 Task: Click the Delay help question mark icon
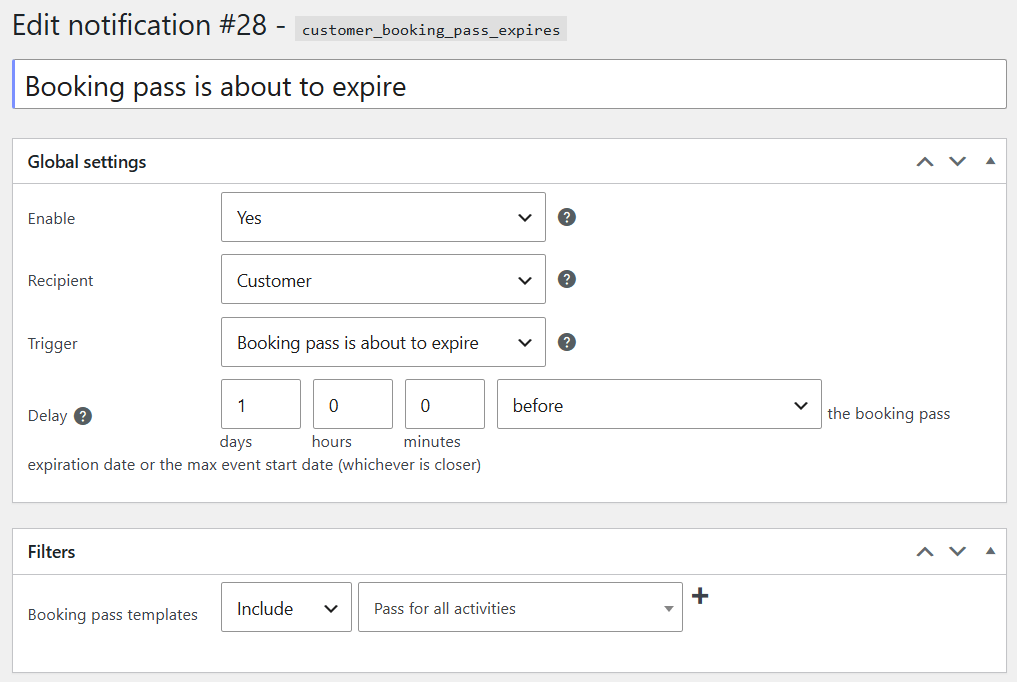click(83, 416)
